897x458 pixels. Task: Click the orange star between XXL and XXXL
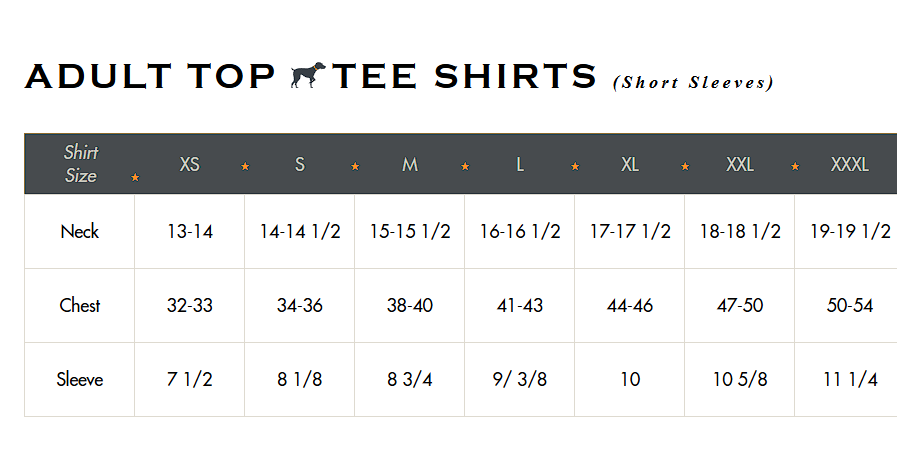[795, 166]
